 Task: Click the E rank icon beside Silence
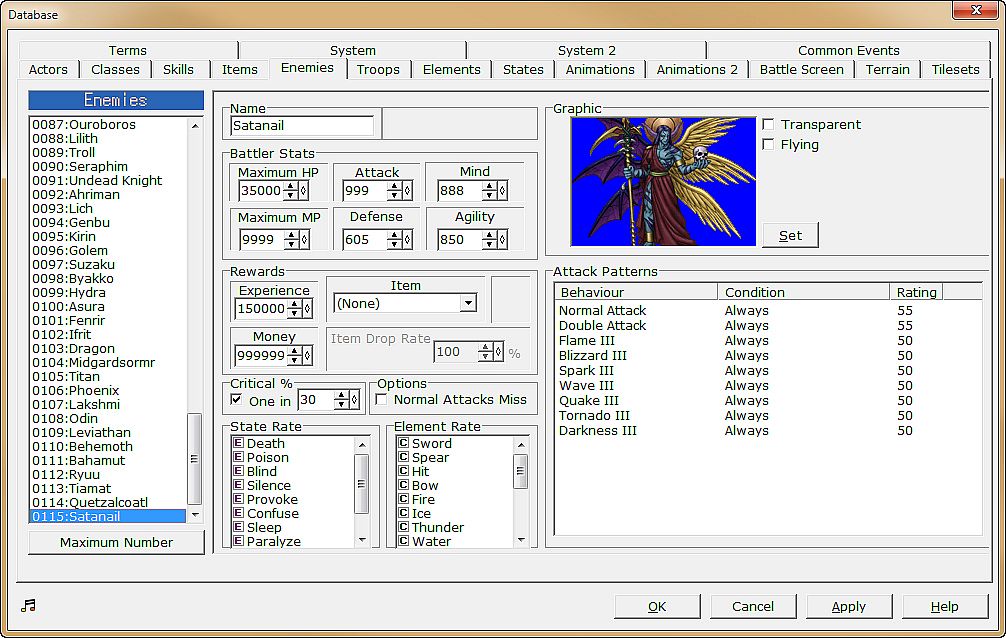point(238,485)
